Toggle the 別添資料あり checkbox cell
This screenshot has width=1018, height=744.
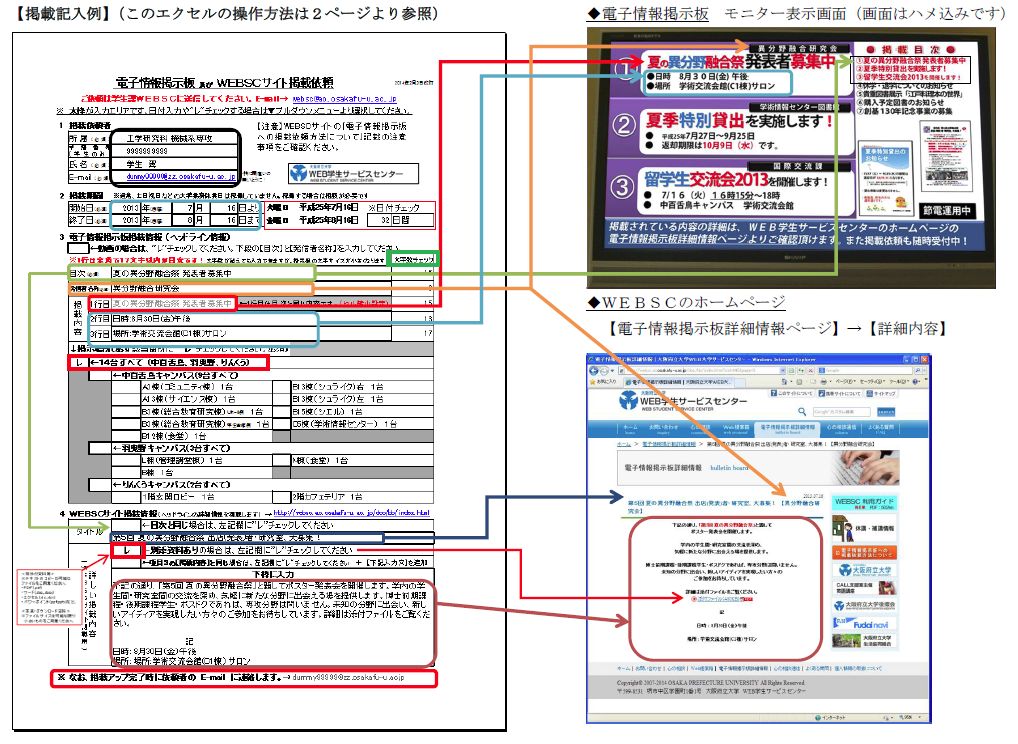pyautogui.click(x=126, y=550)
